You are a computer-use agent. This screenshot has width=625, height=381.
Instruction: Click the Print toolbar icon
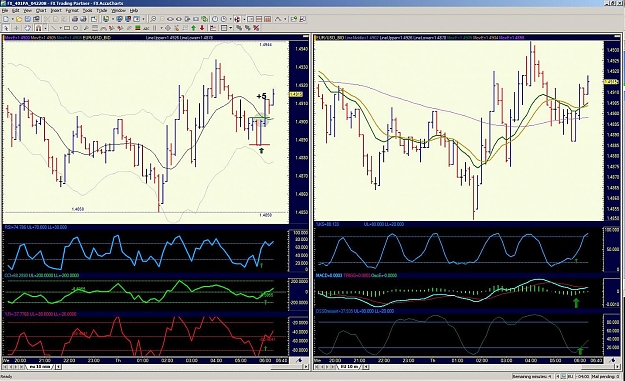coord(75,19)
